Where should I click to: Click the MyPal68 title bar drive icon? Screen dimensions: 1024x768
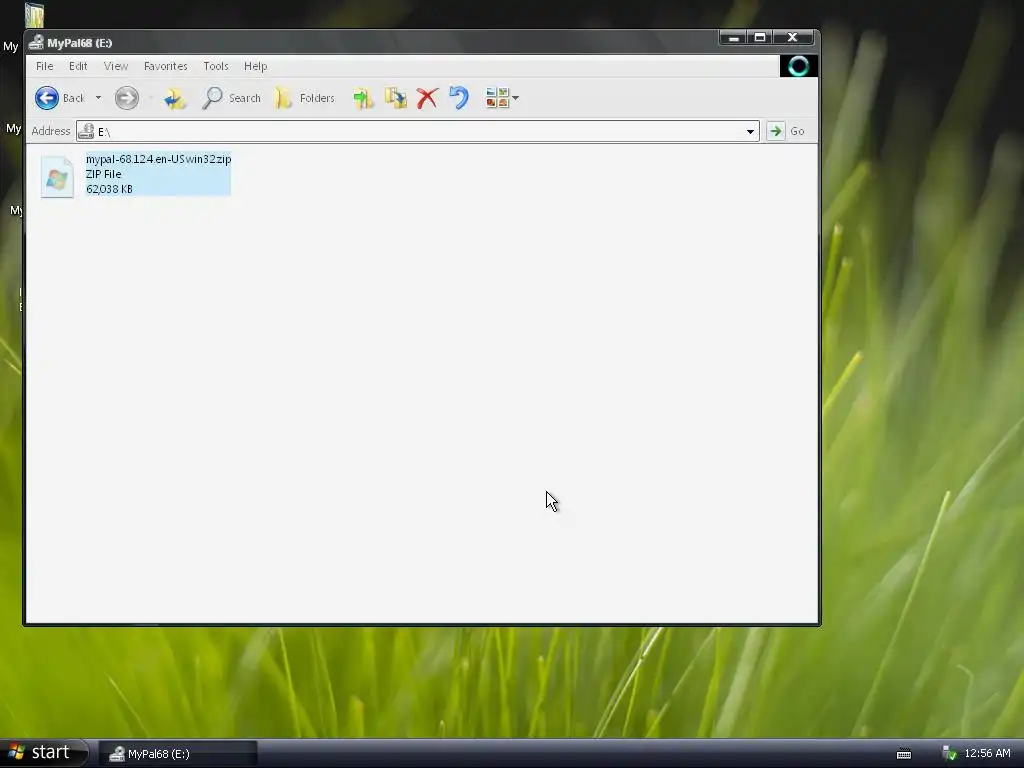36,42
